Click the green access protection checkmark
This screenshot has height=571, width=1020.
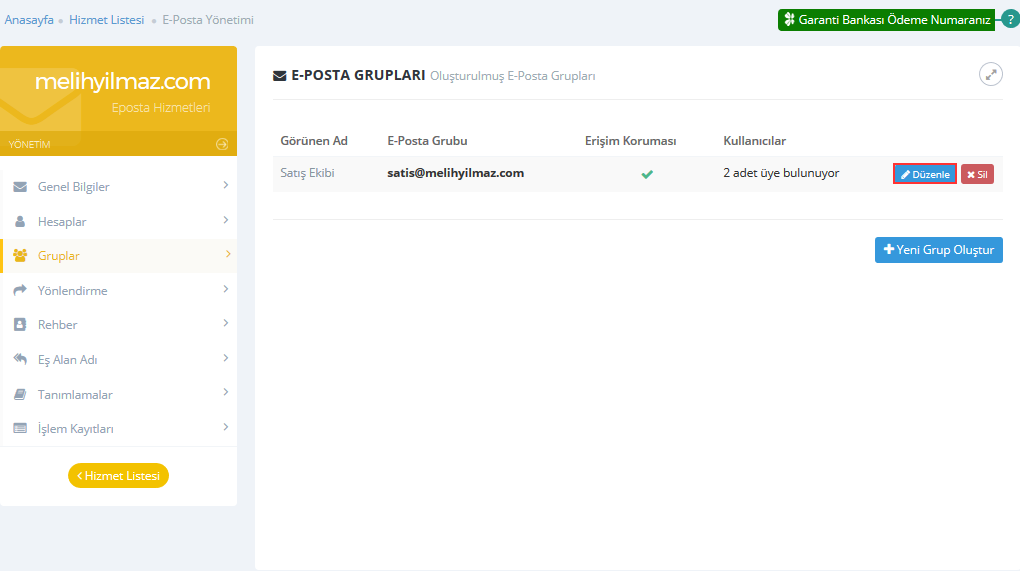[x=647, y=174]
